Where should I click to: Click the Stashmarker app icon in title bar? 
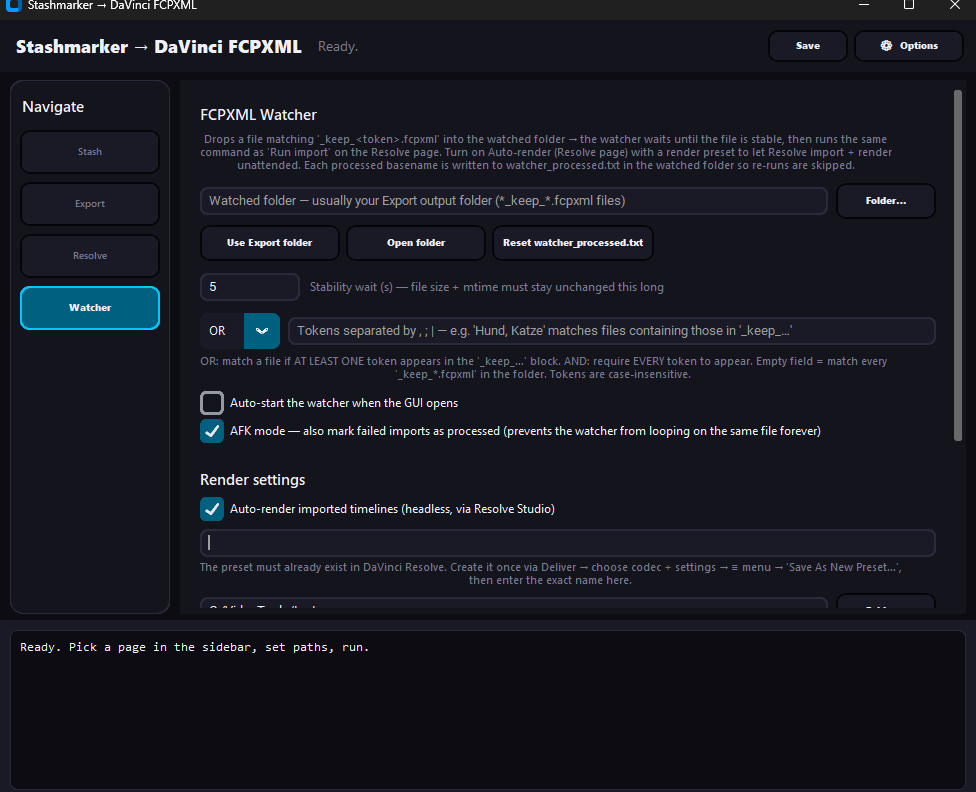pyautogui.click(x=14, y=6)
